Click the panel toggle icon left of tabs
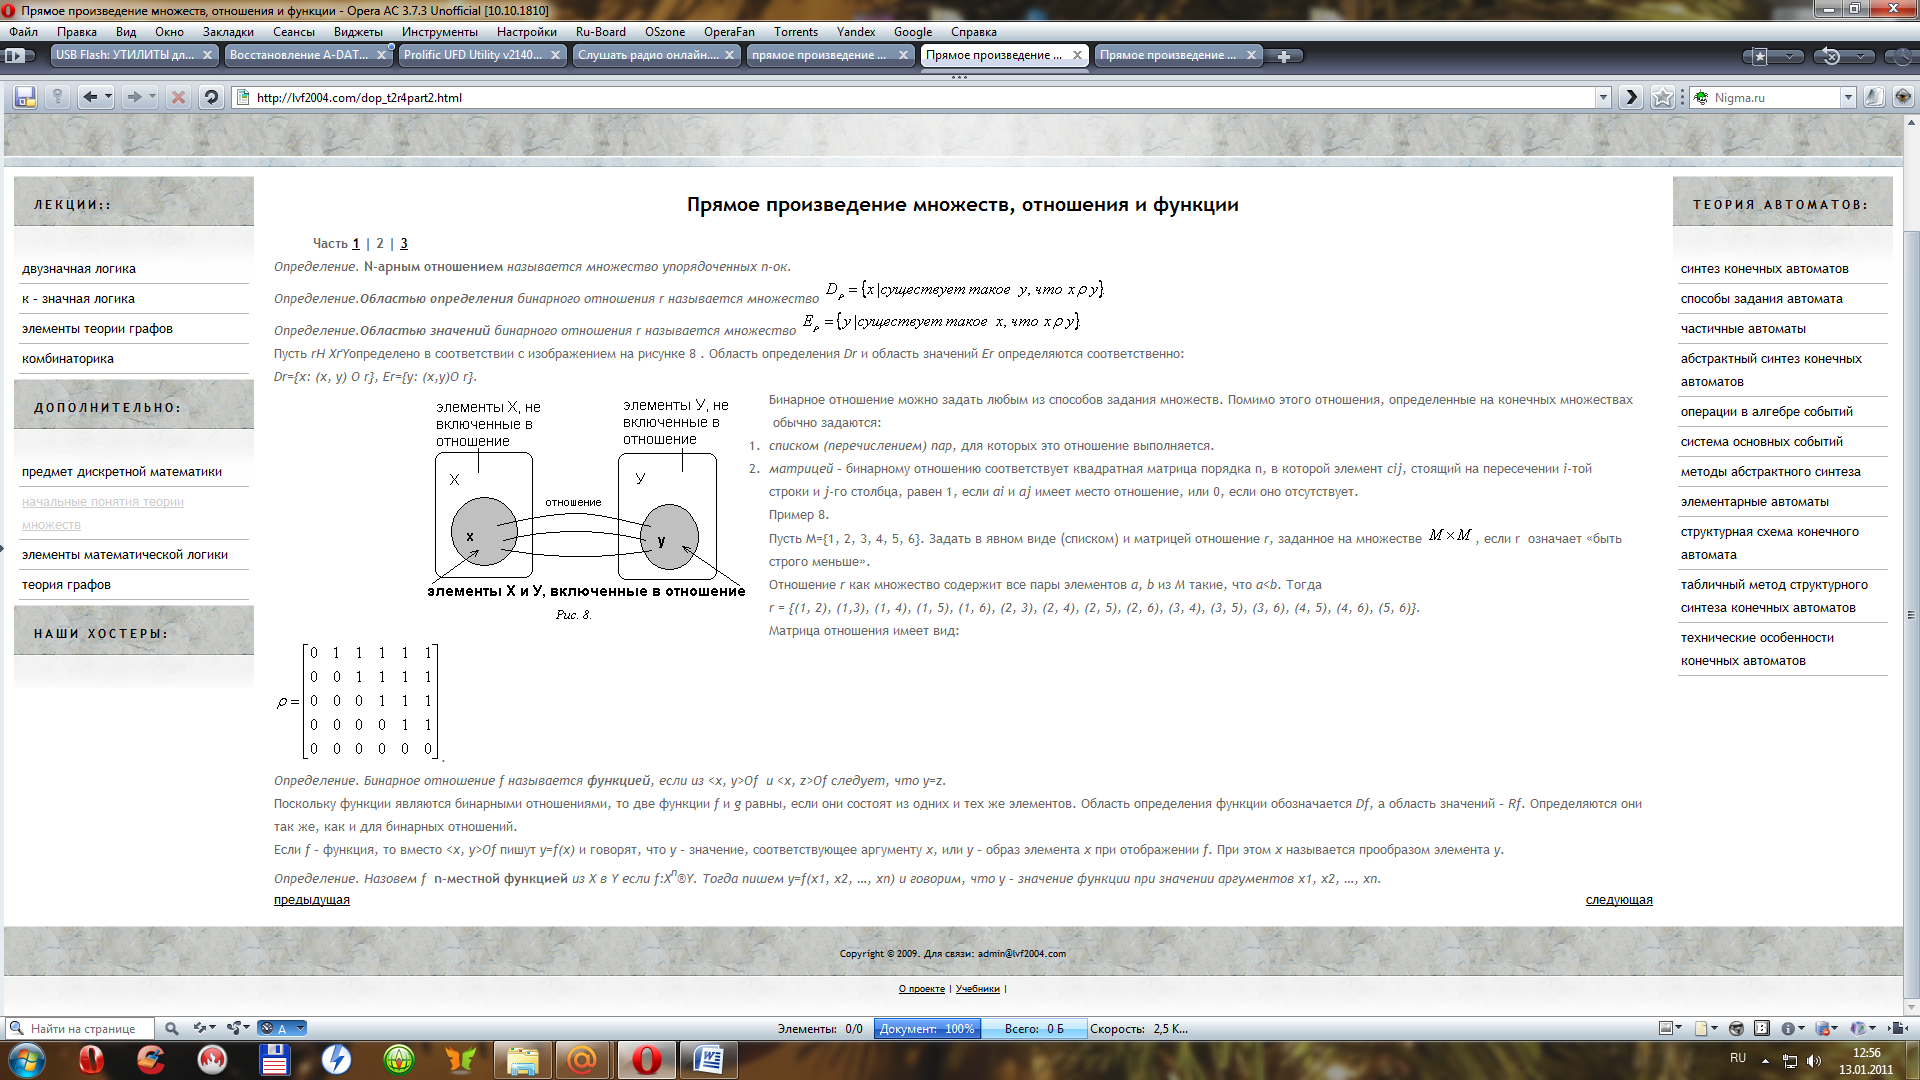Image resolution: width=1920 pixels, height=1080 pixels. click(x=15, y=56)
